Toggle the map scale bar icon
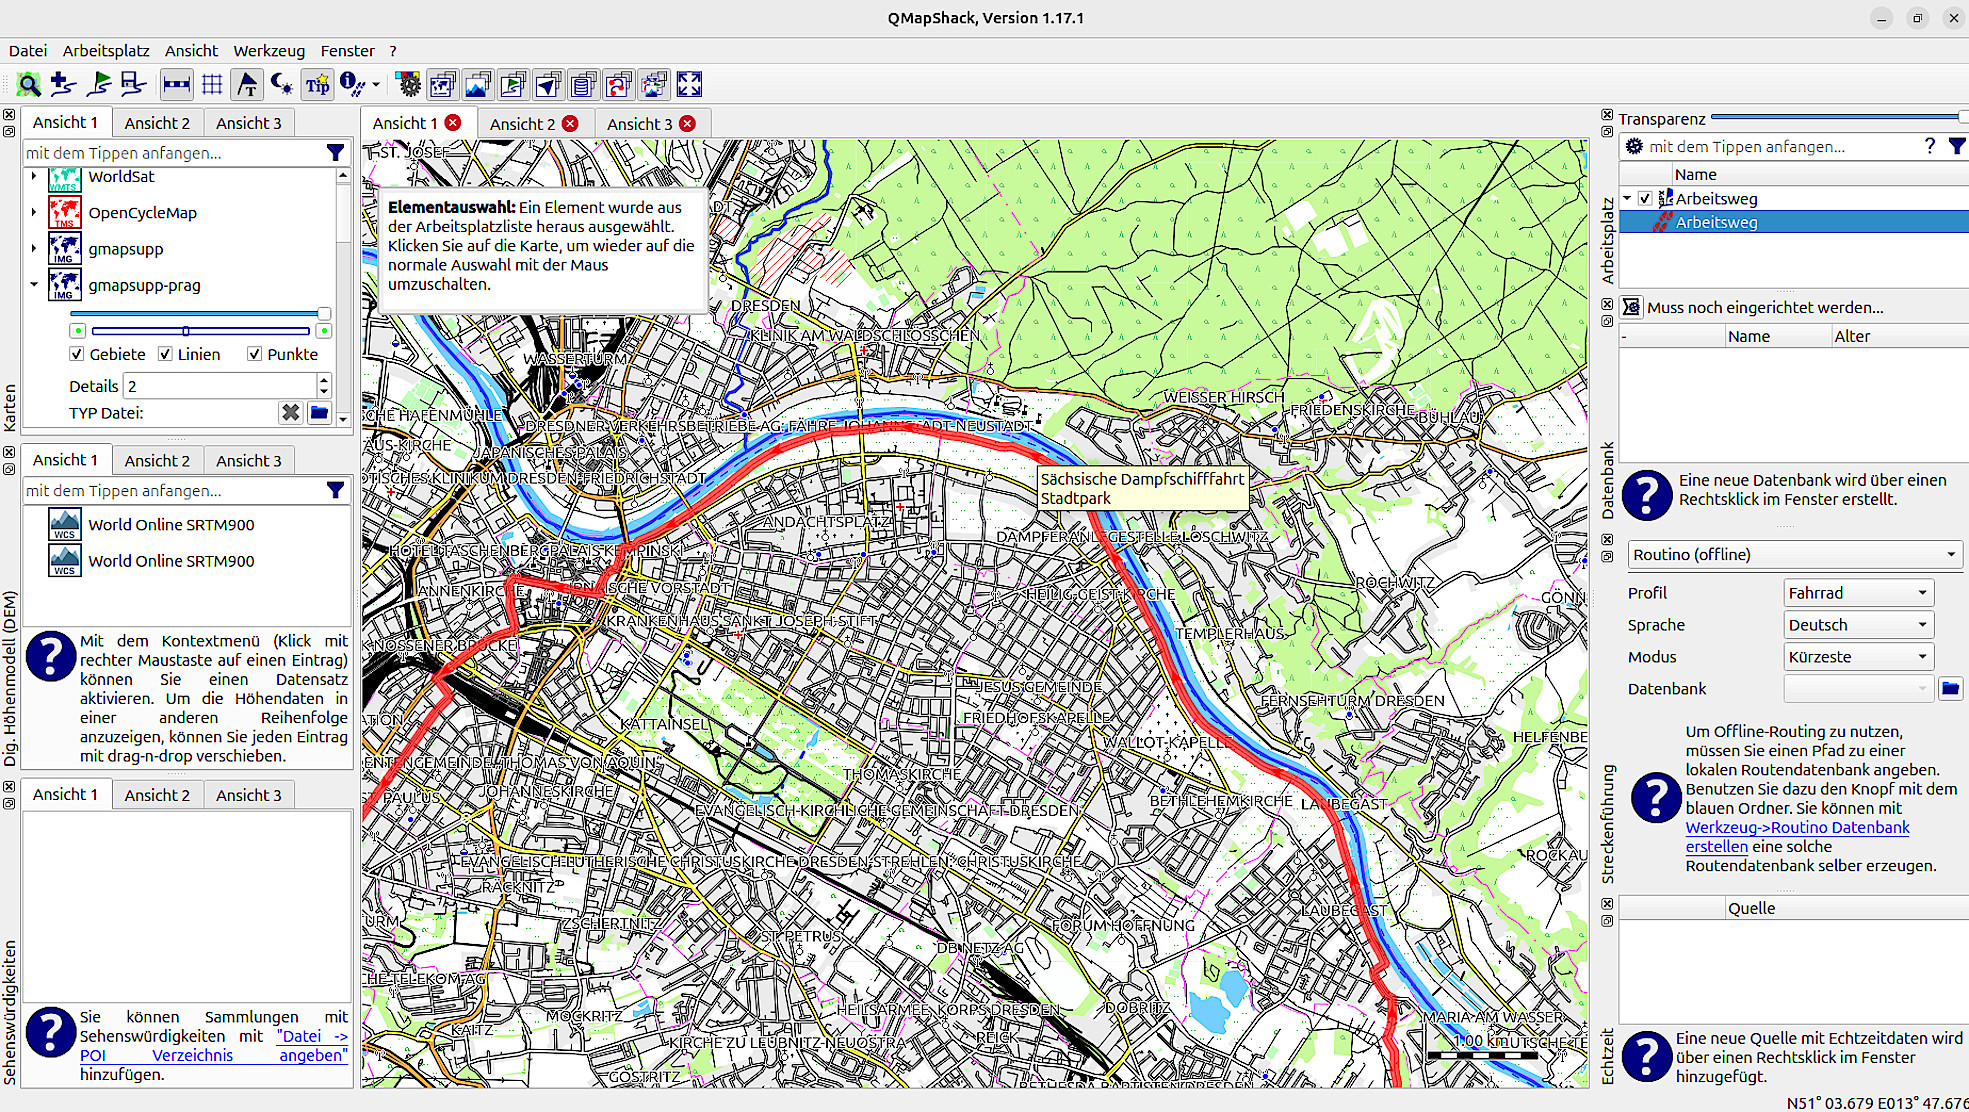The height and width of the screenshot is (1112, 1969). 176,85
